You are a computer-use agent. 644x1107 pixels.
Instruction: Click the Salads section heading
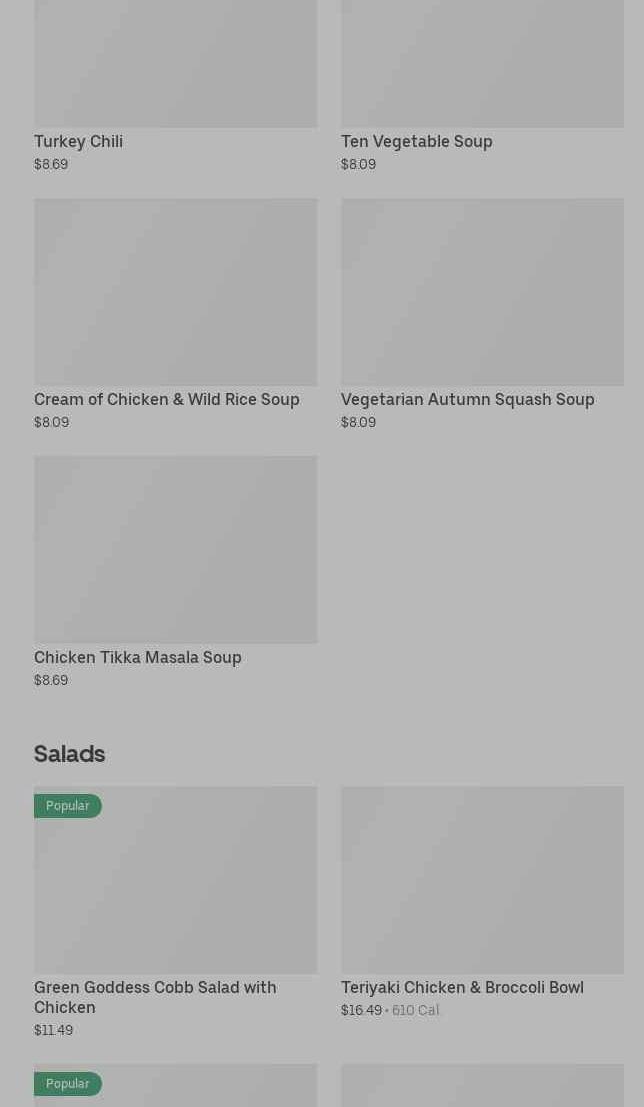pos(69,753)
